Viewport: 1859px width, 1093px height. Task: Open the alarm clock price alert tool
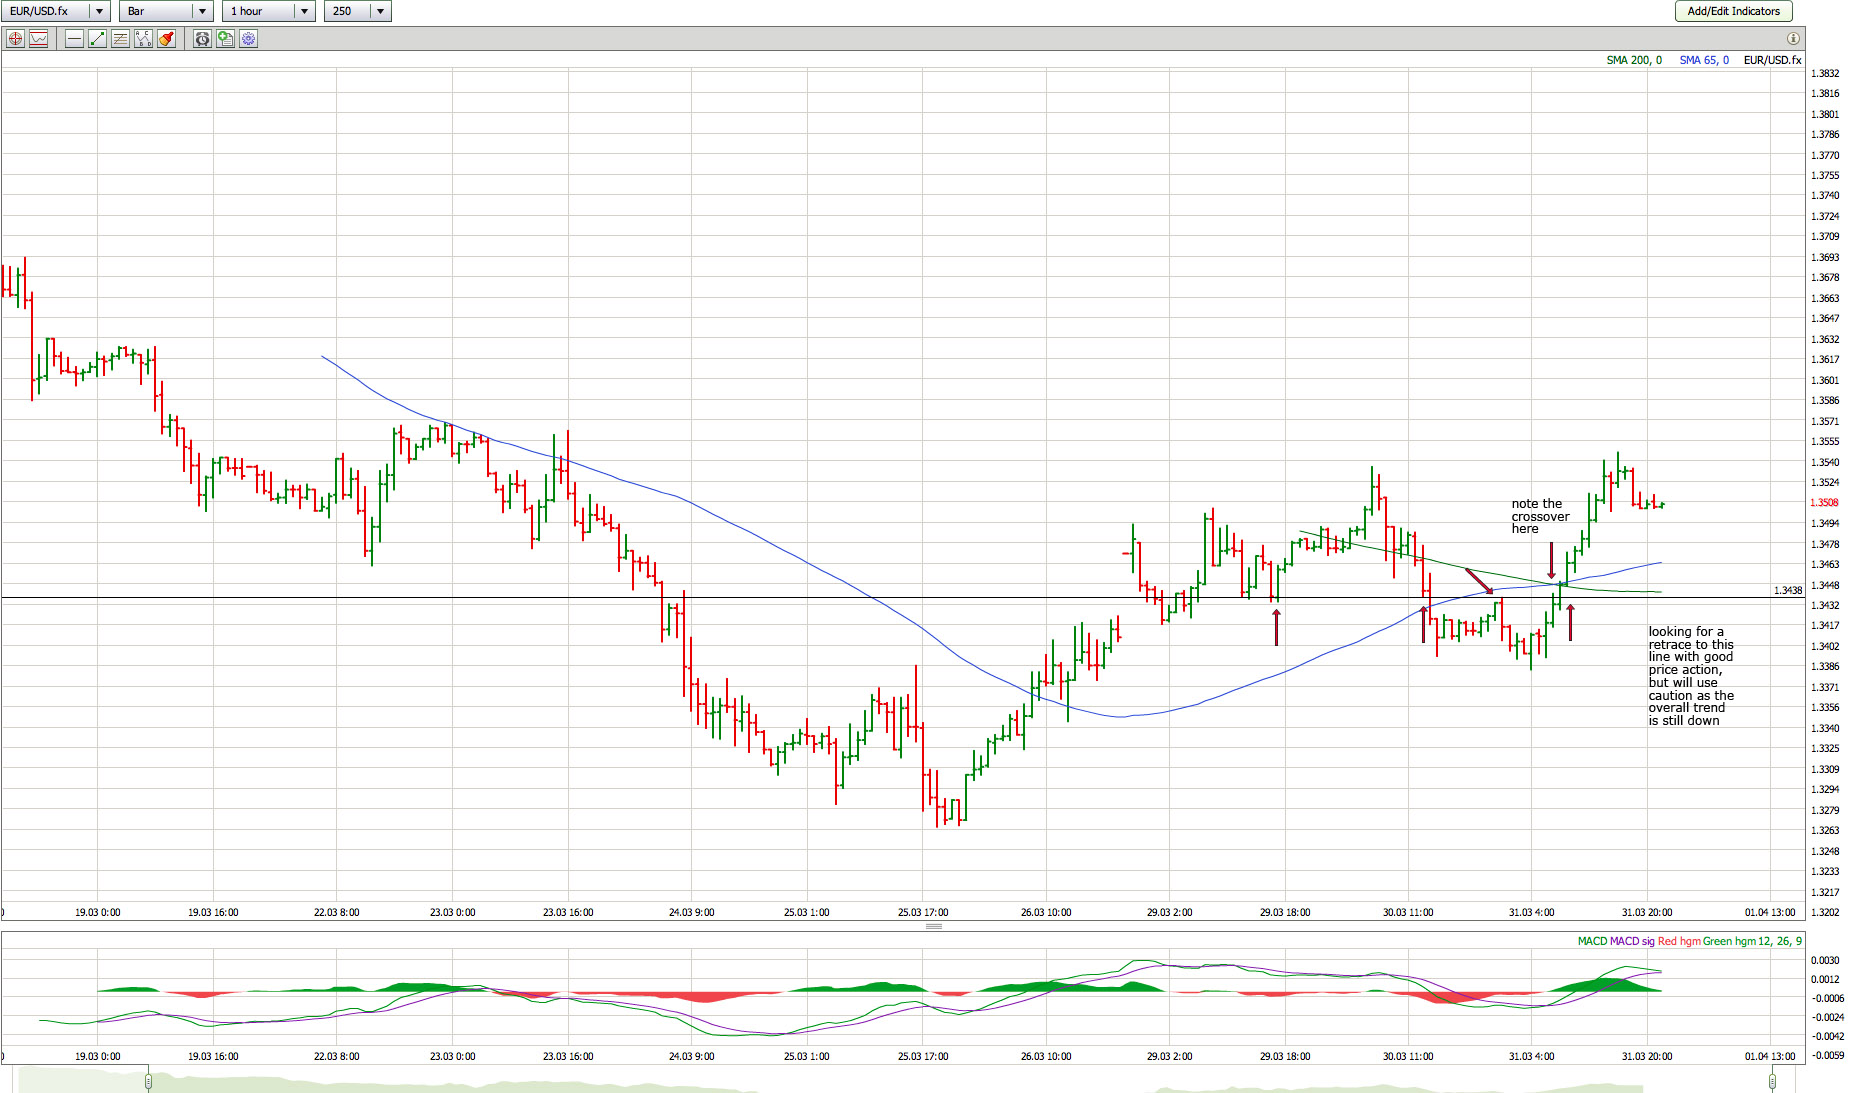point(202,39)
